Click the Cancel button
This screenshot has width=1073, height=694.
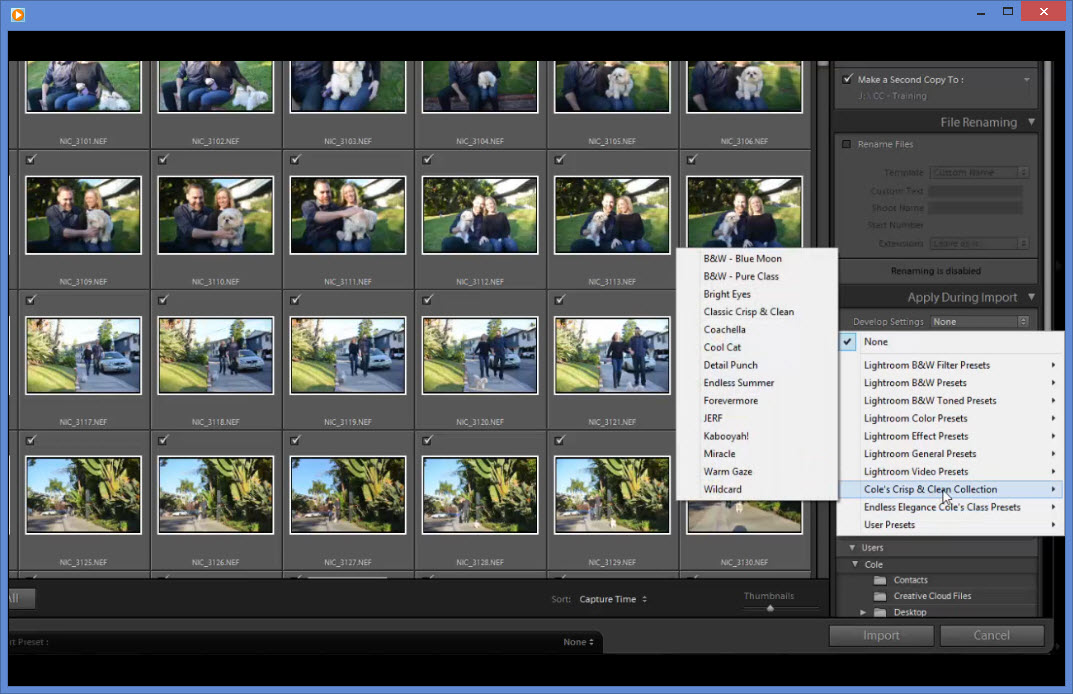(991, 635)
